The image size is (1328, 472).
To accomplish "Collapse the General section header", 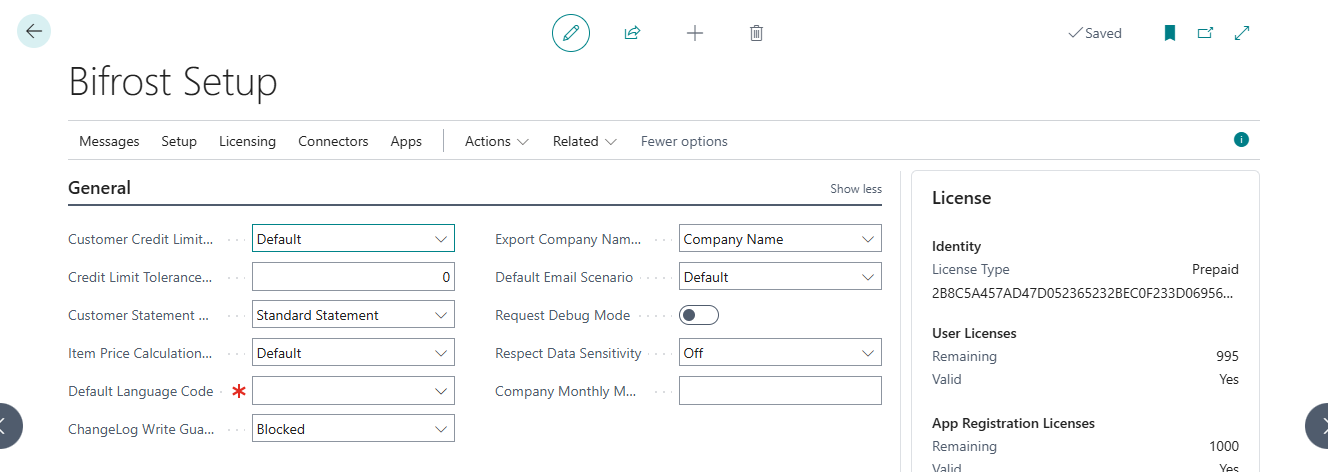I will [x=99, y=188].
